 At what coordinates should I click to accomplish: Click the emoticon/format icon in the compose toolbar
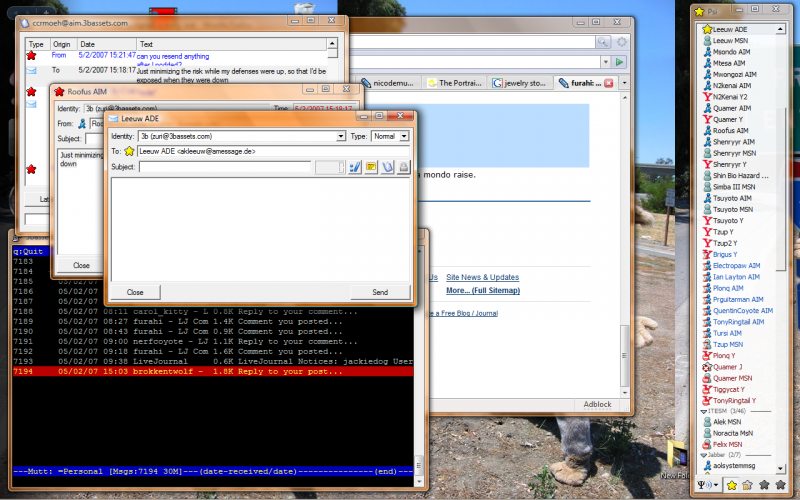coord(354,167)
